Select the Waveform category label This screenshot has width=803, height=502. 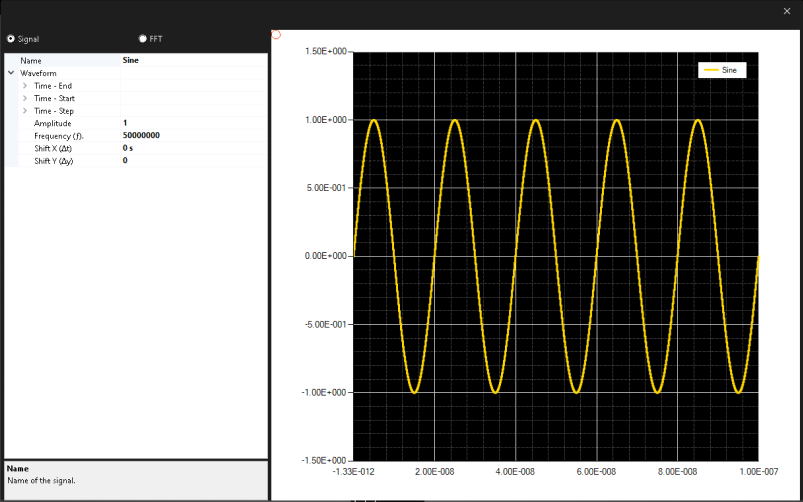(x=38, y=73)
